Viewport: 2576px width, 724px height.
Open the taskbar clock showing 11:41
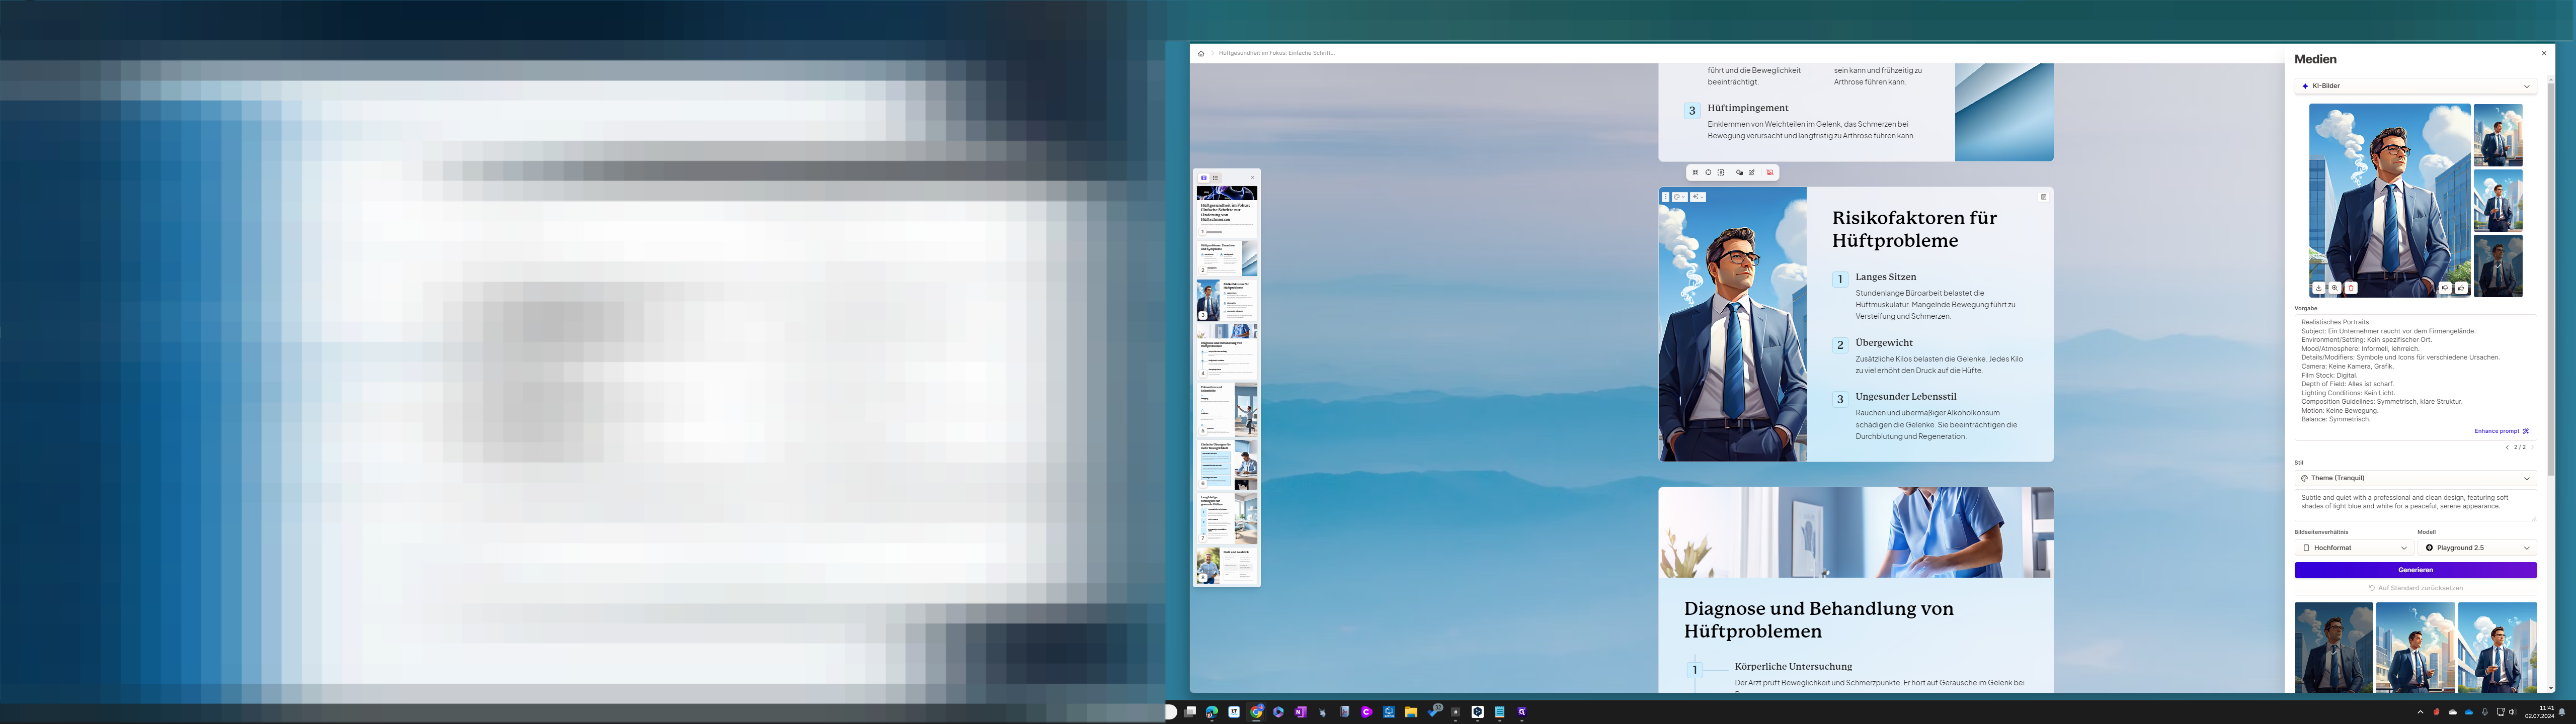(x=2539, y=712)
